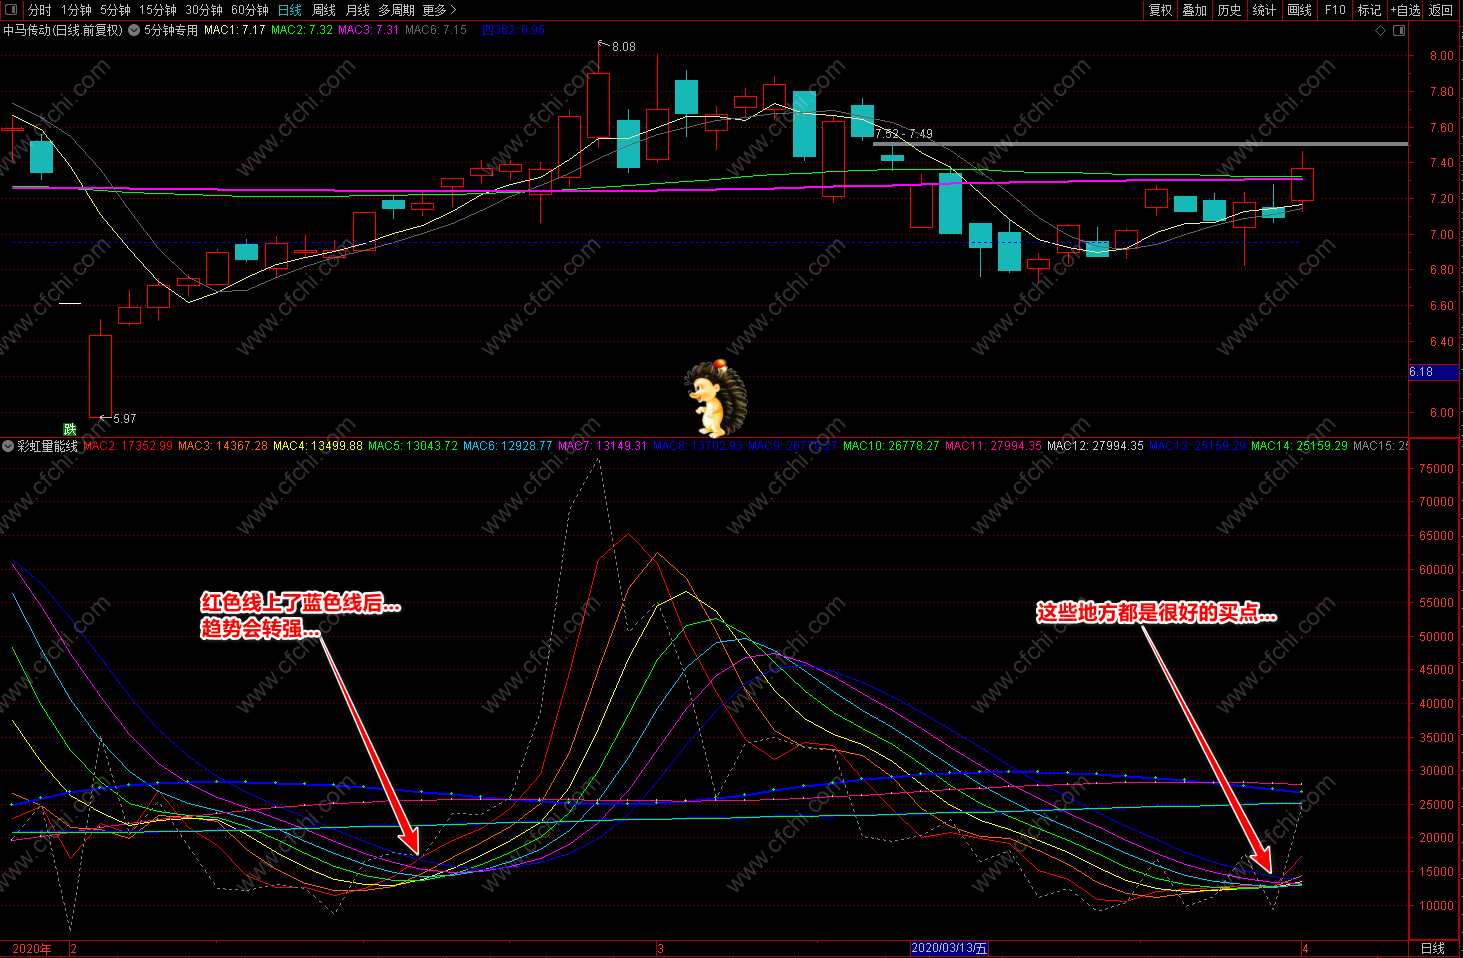The image size is (1463, 958).
Task: Select the 2020/03/13/五 date marker
Action: point(949,948)
